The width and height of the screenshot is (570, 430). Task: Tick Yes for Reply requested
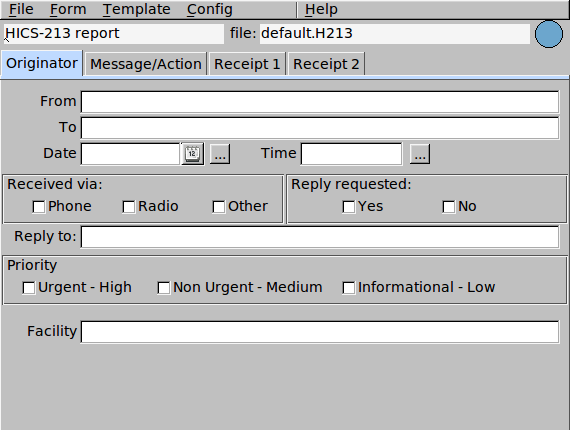click(349, 207)
